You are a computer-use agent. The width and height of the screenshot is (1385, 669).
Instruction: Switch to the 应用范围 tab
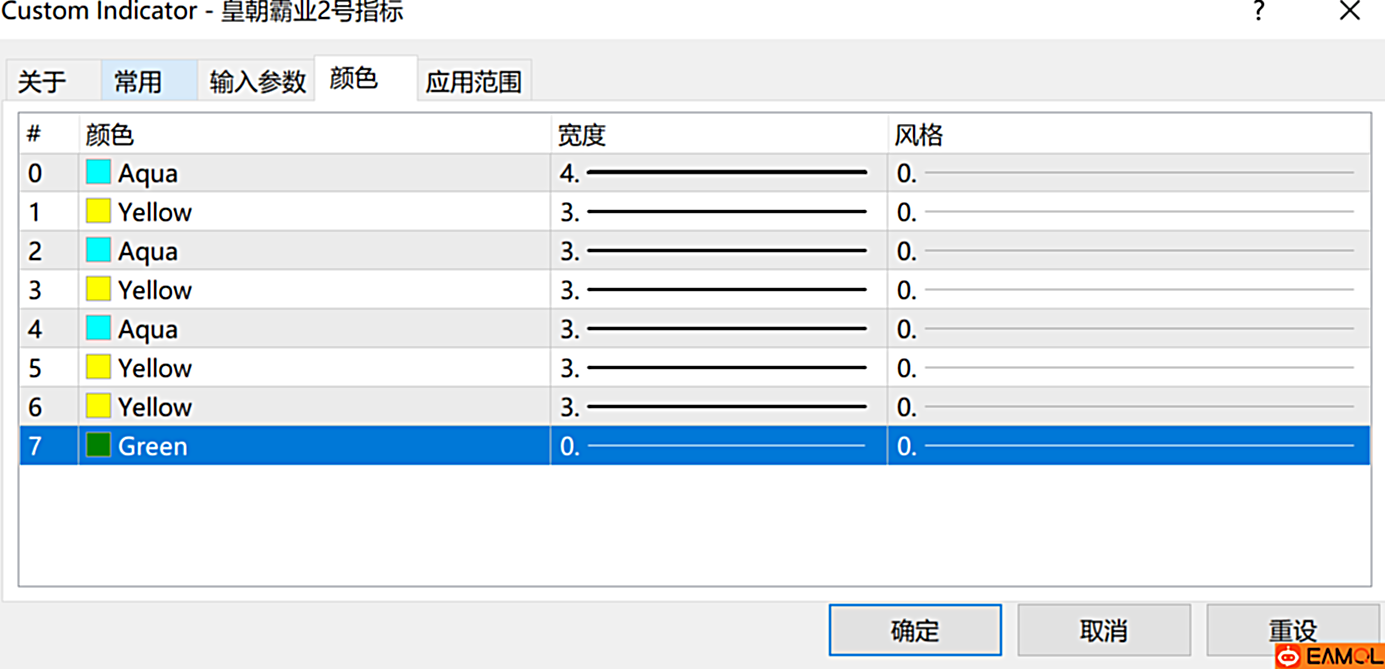(473, 82)
